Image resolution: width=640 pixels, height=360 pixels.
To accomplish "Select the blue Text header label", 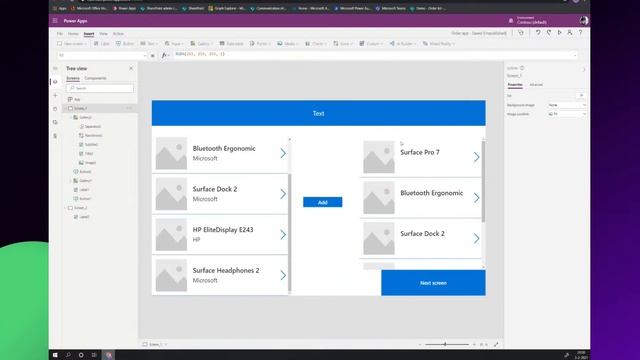I will (x=318, y=113).
